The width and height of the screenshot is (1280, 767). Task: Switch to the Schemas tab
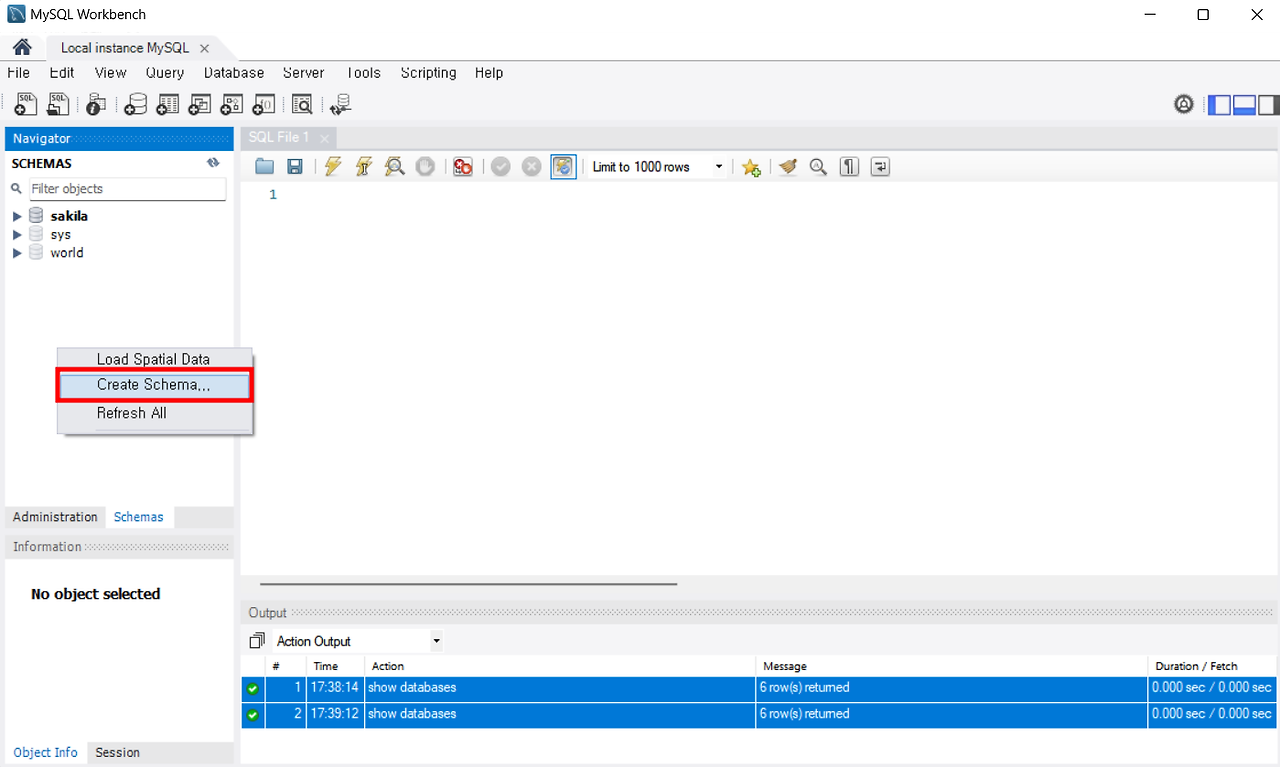click(139, 517)
